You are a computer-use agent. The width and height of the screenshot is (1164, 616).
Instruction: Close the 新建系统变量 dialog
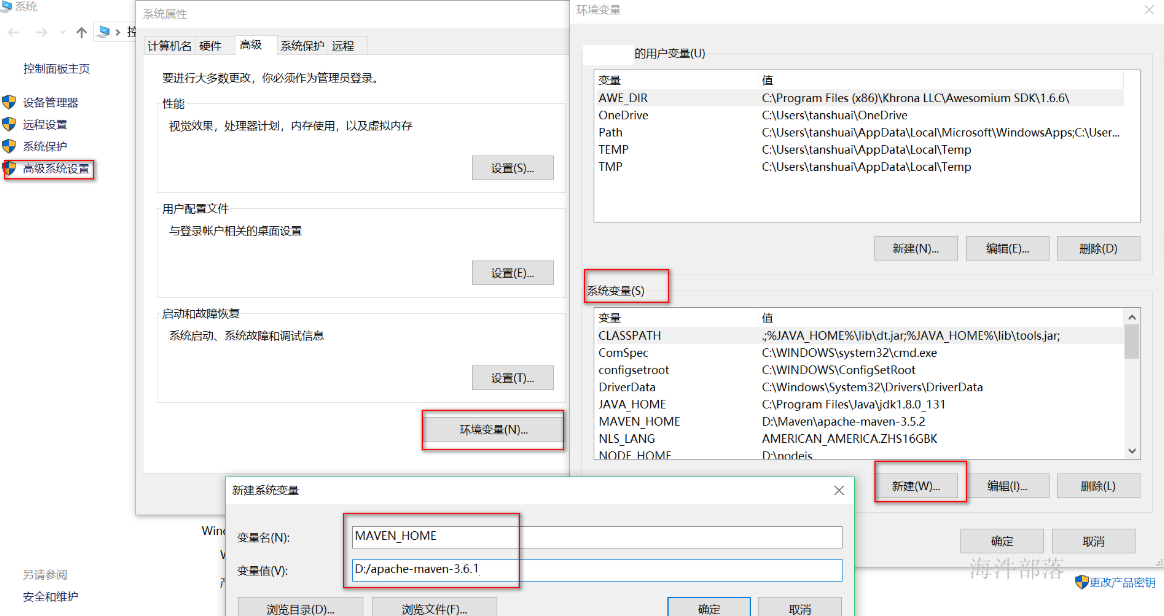(x=839, y=490)
